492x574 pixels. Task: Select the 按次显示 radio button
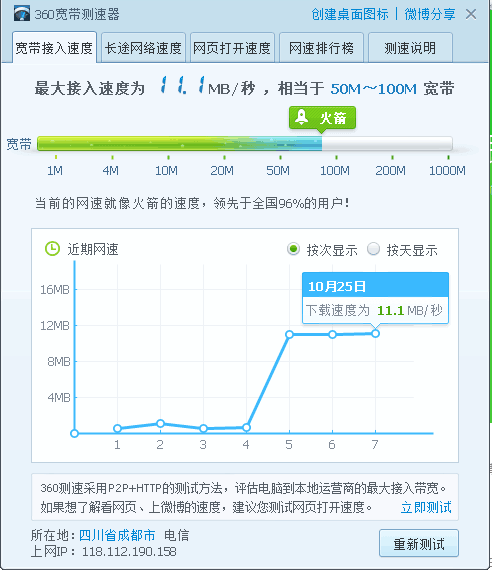[293, 249]
